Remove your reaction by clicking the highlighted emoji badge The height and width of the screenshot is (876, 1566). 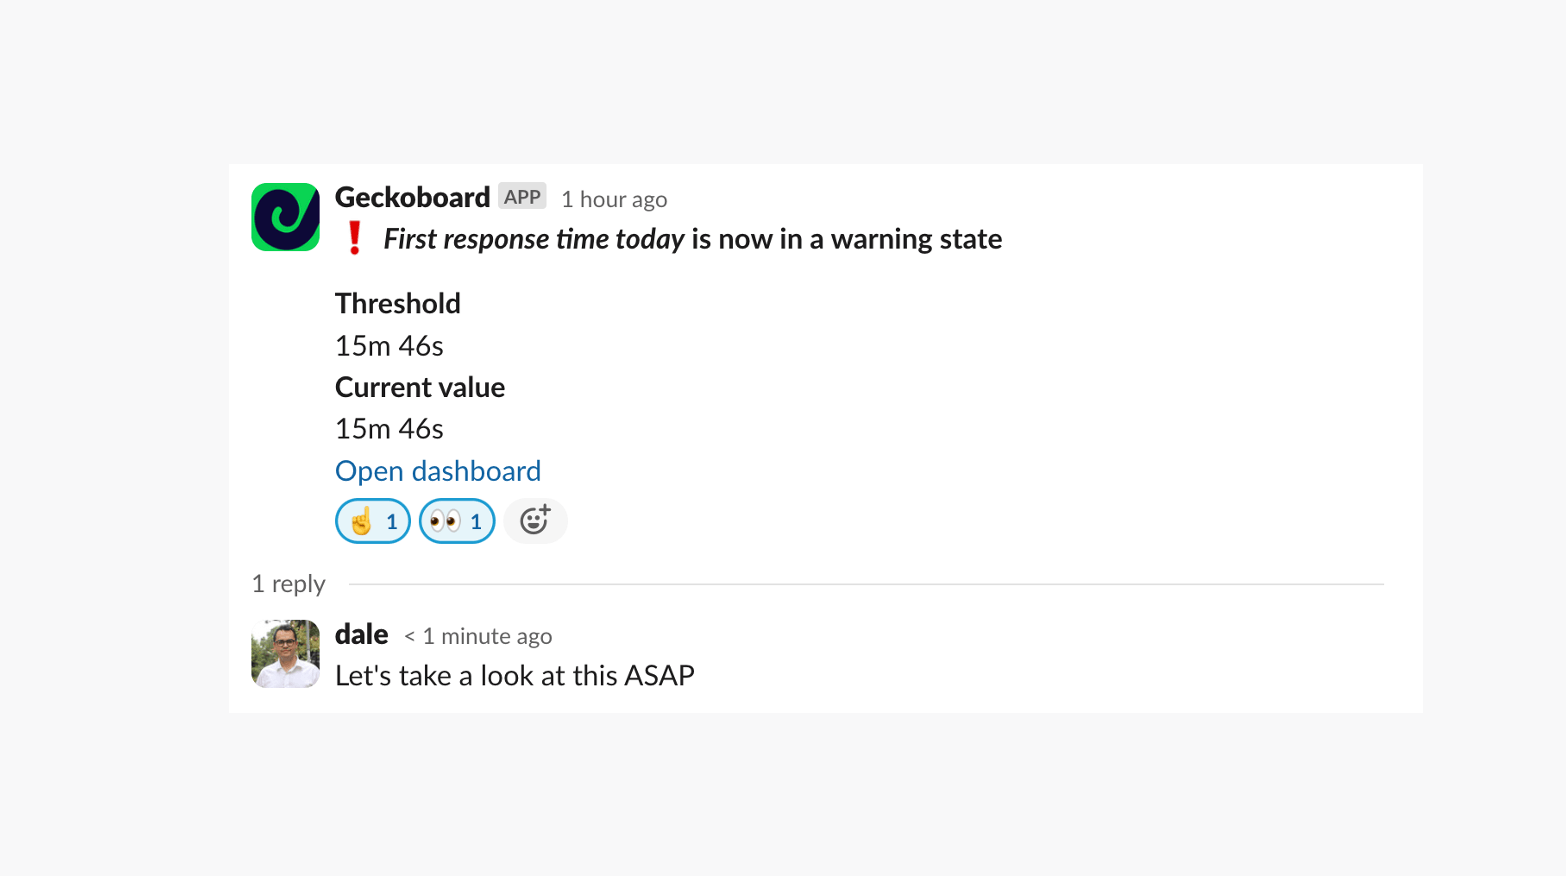pyautogui.click(x=372, y=521)
